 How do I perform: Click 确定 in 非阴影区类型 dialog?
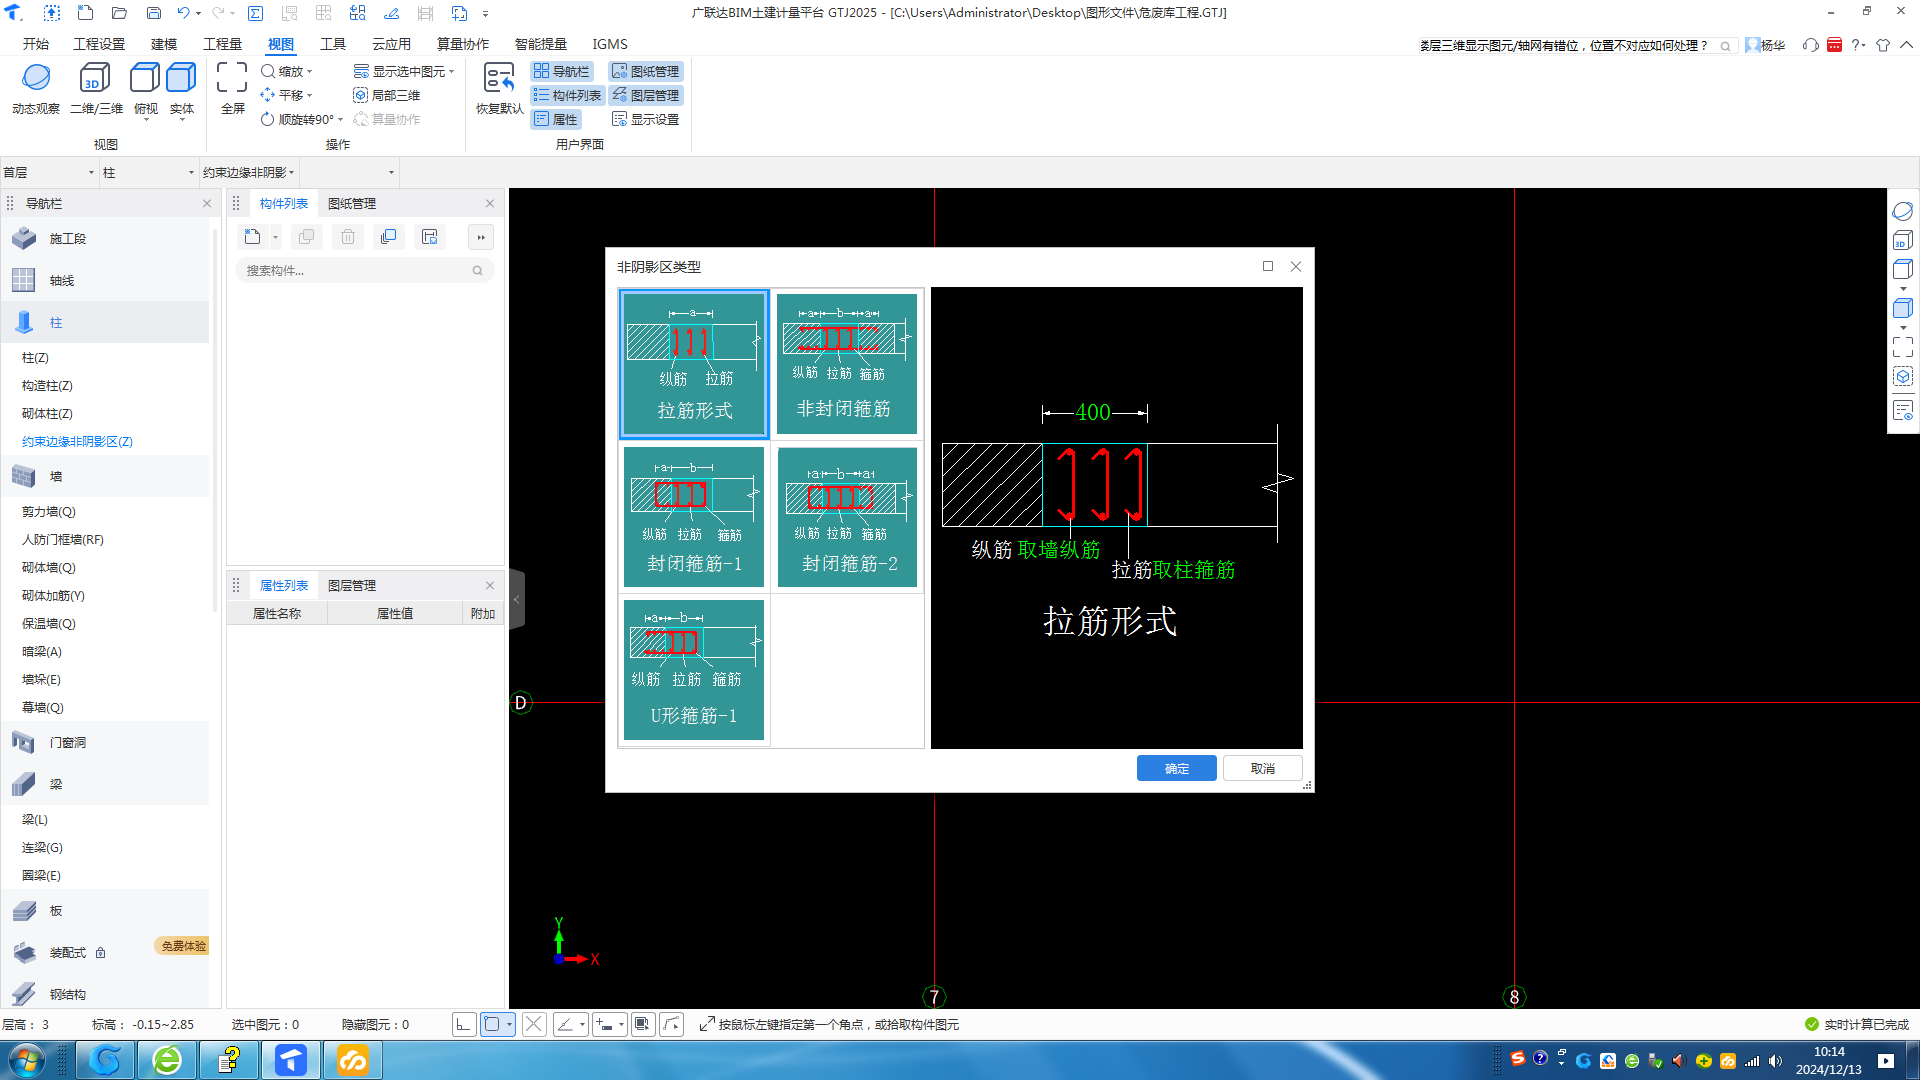[x=1177, y=768]
